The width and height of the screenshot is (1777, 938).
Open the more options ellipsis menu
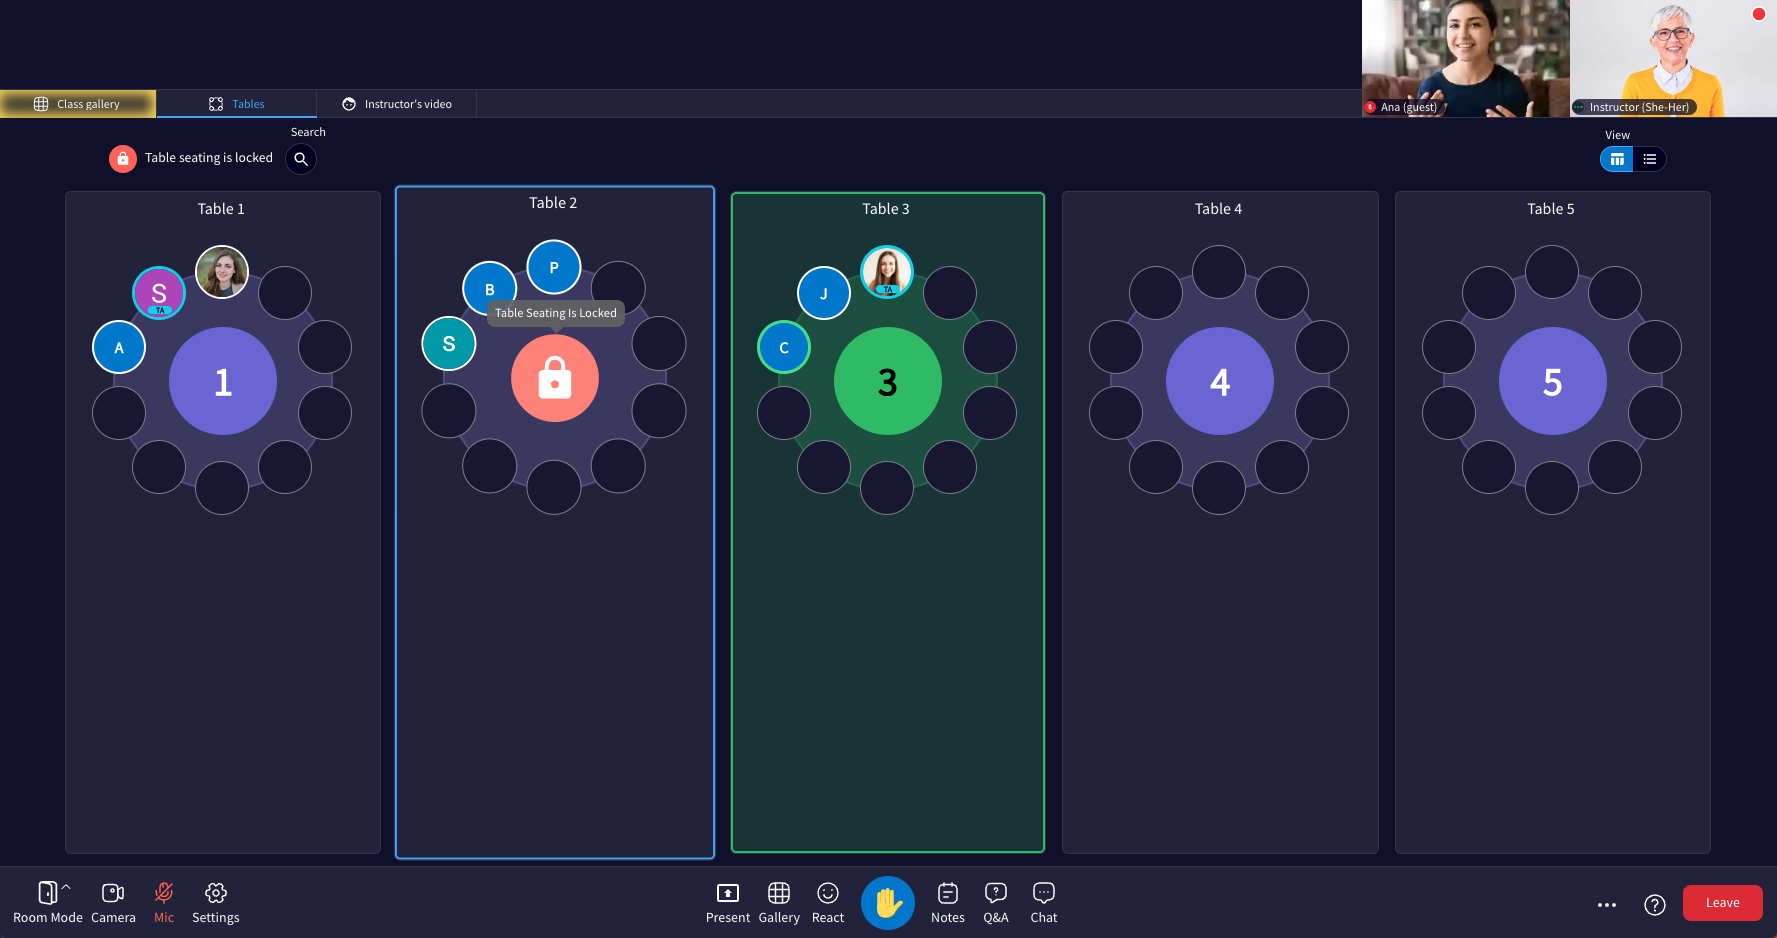(1606, 905)
